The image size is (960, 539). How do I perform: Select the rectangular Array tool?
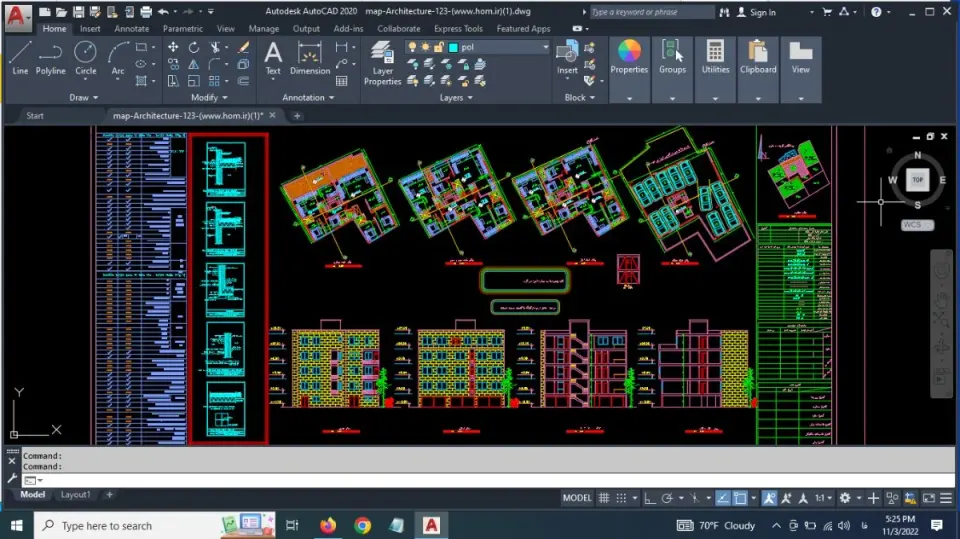pos(214,81)
